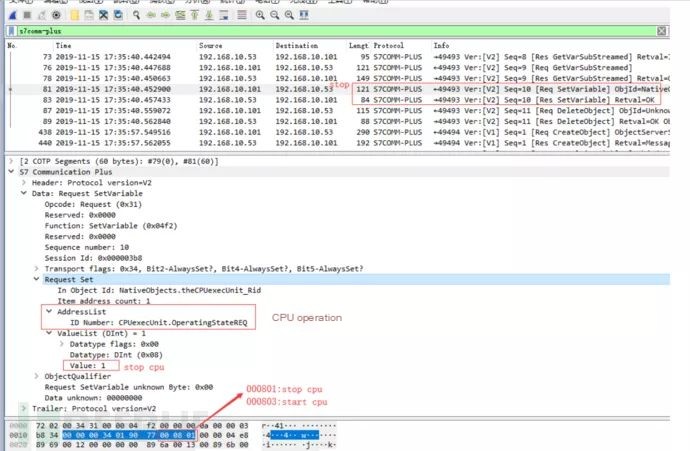Select packet 89 Res DeleteObject row
This screenshot has height=451, width=690.
tap(338, 121)
